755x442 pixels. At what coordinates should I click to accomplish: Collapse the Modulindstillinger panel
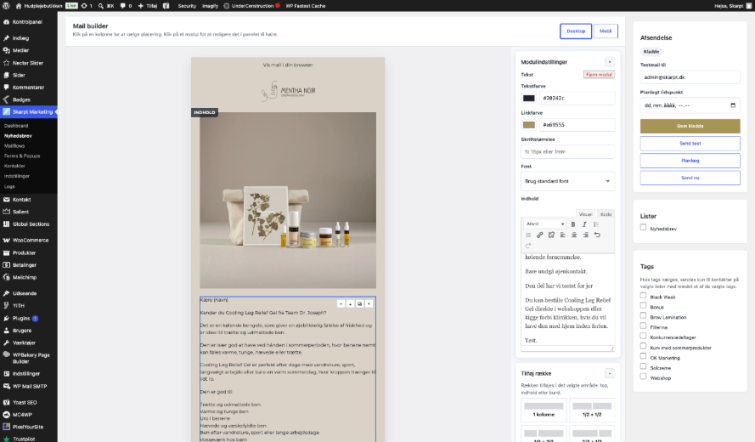coord(610,62)
